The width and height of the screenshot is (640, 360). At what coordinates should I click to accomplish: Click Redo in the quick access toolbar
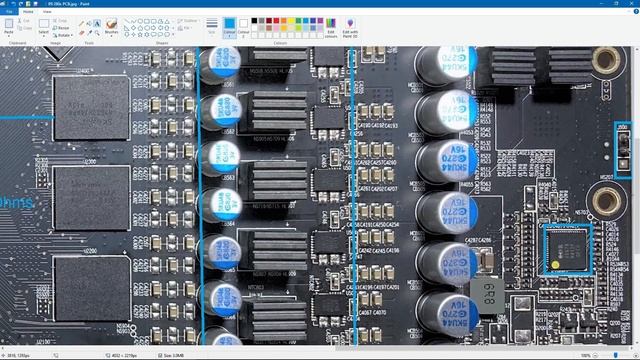[x=21, y=4]
